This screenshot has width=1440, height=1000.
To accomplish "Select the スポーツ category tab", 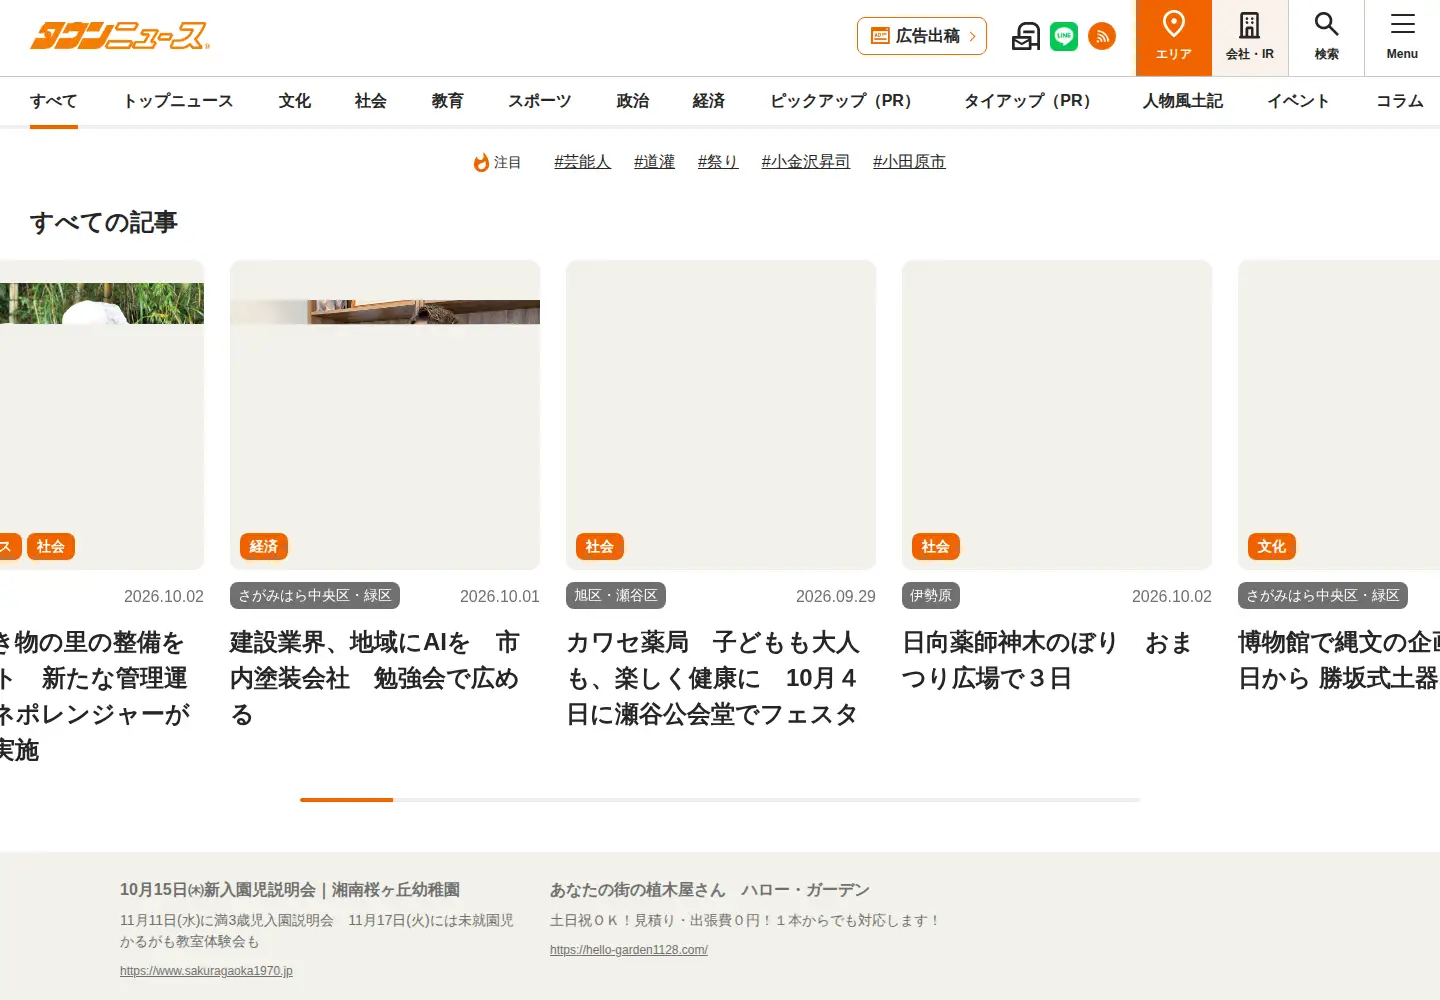I will [x=540, y=101].
